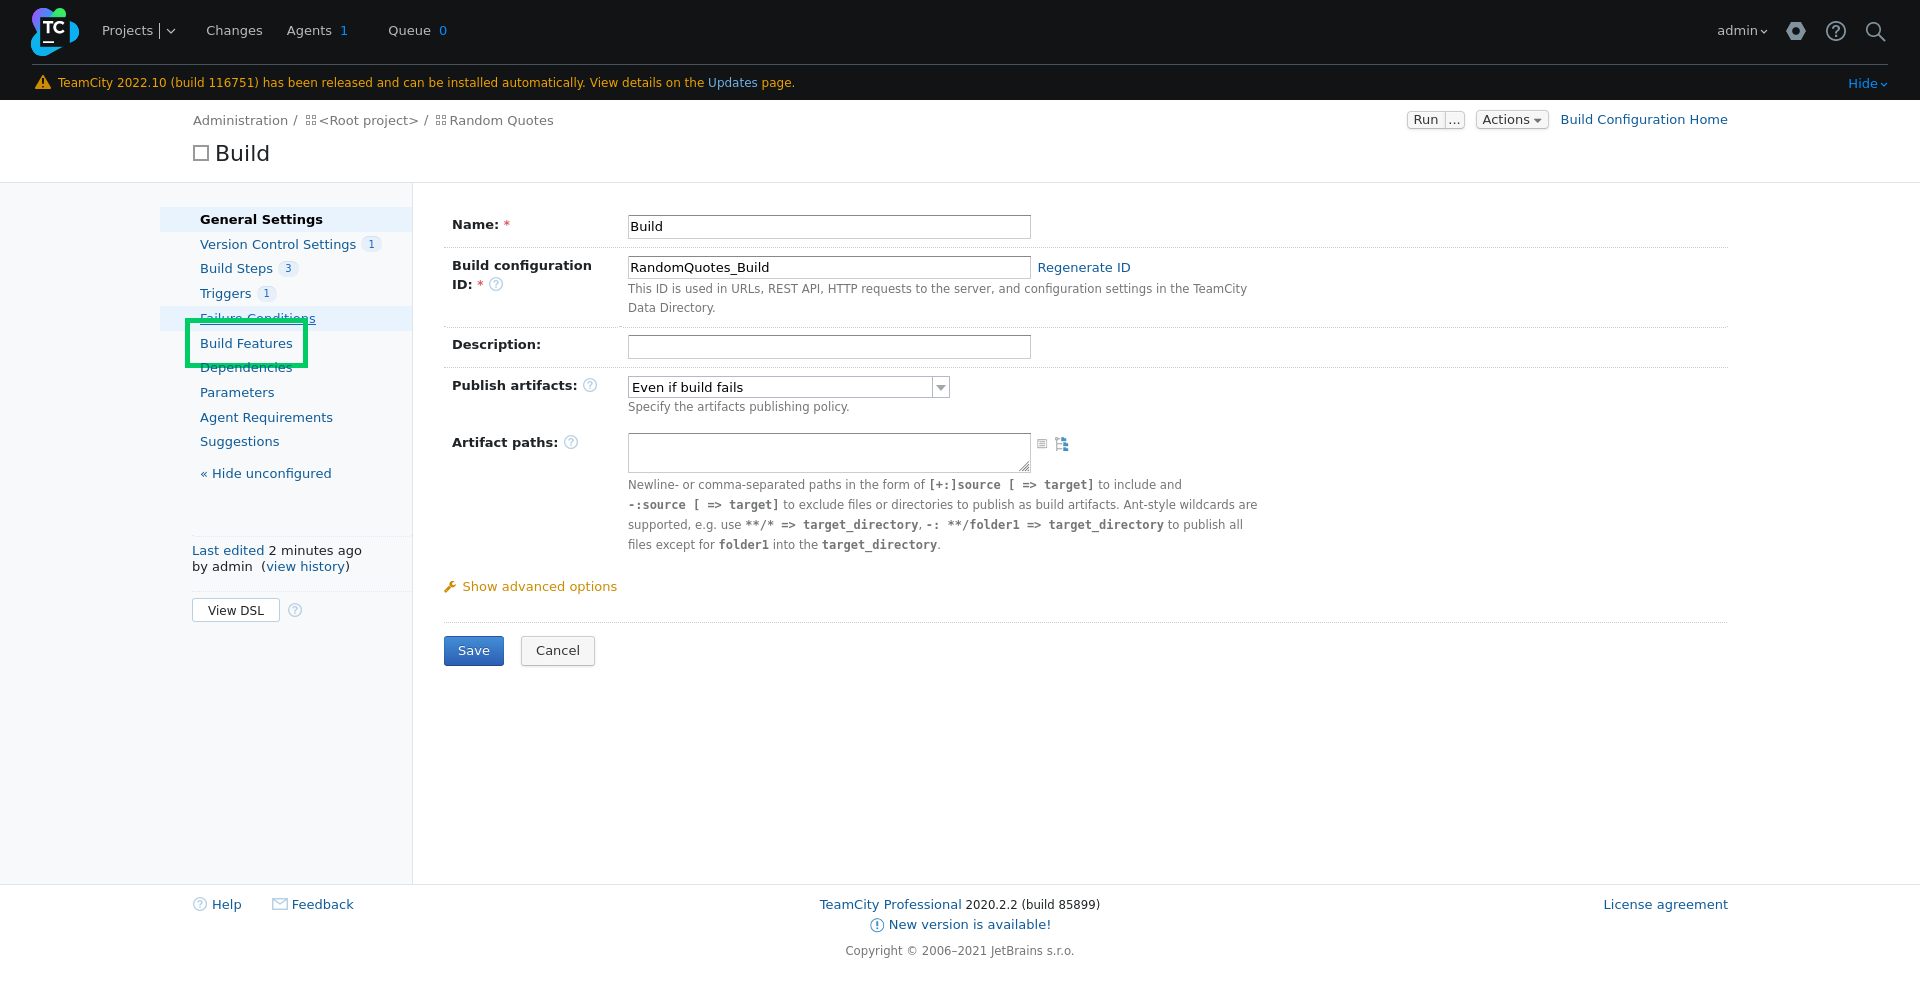Click the new version info icon in footer
The height and width of the screenshot is (995, 1920).
877,926
